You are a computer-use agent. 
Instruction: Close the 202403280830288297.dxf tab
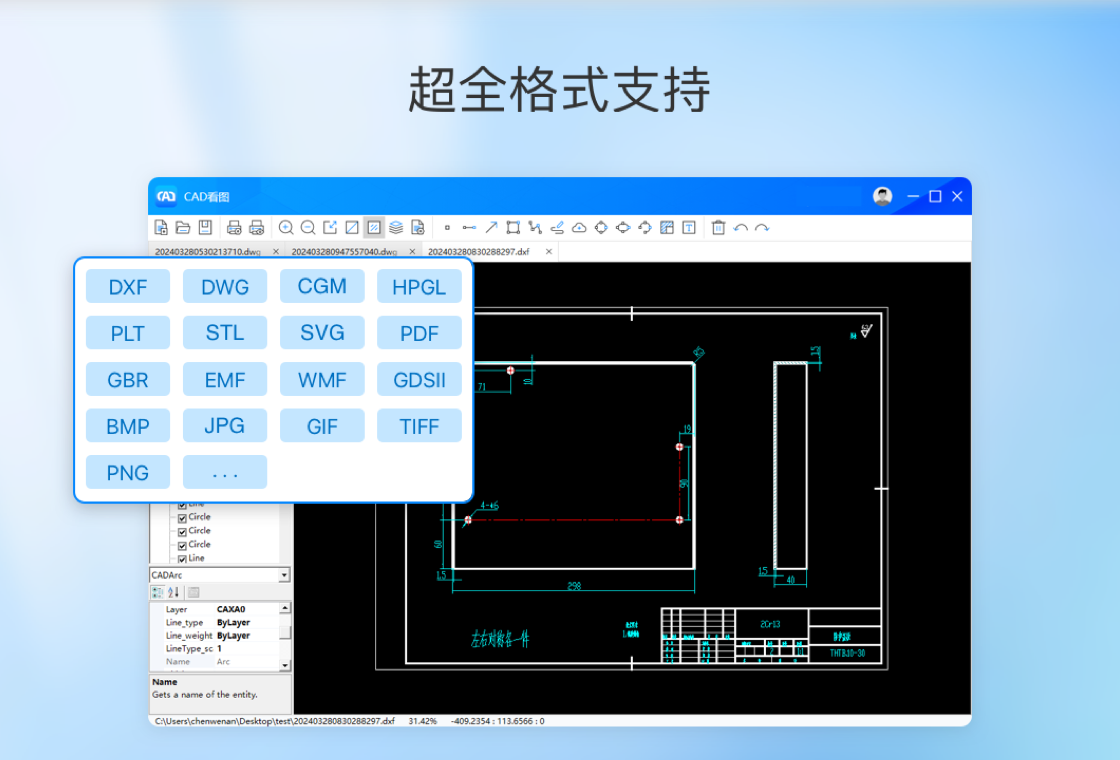pyautogui.click(x=549, y=251)
